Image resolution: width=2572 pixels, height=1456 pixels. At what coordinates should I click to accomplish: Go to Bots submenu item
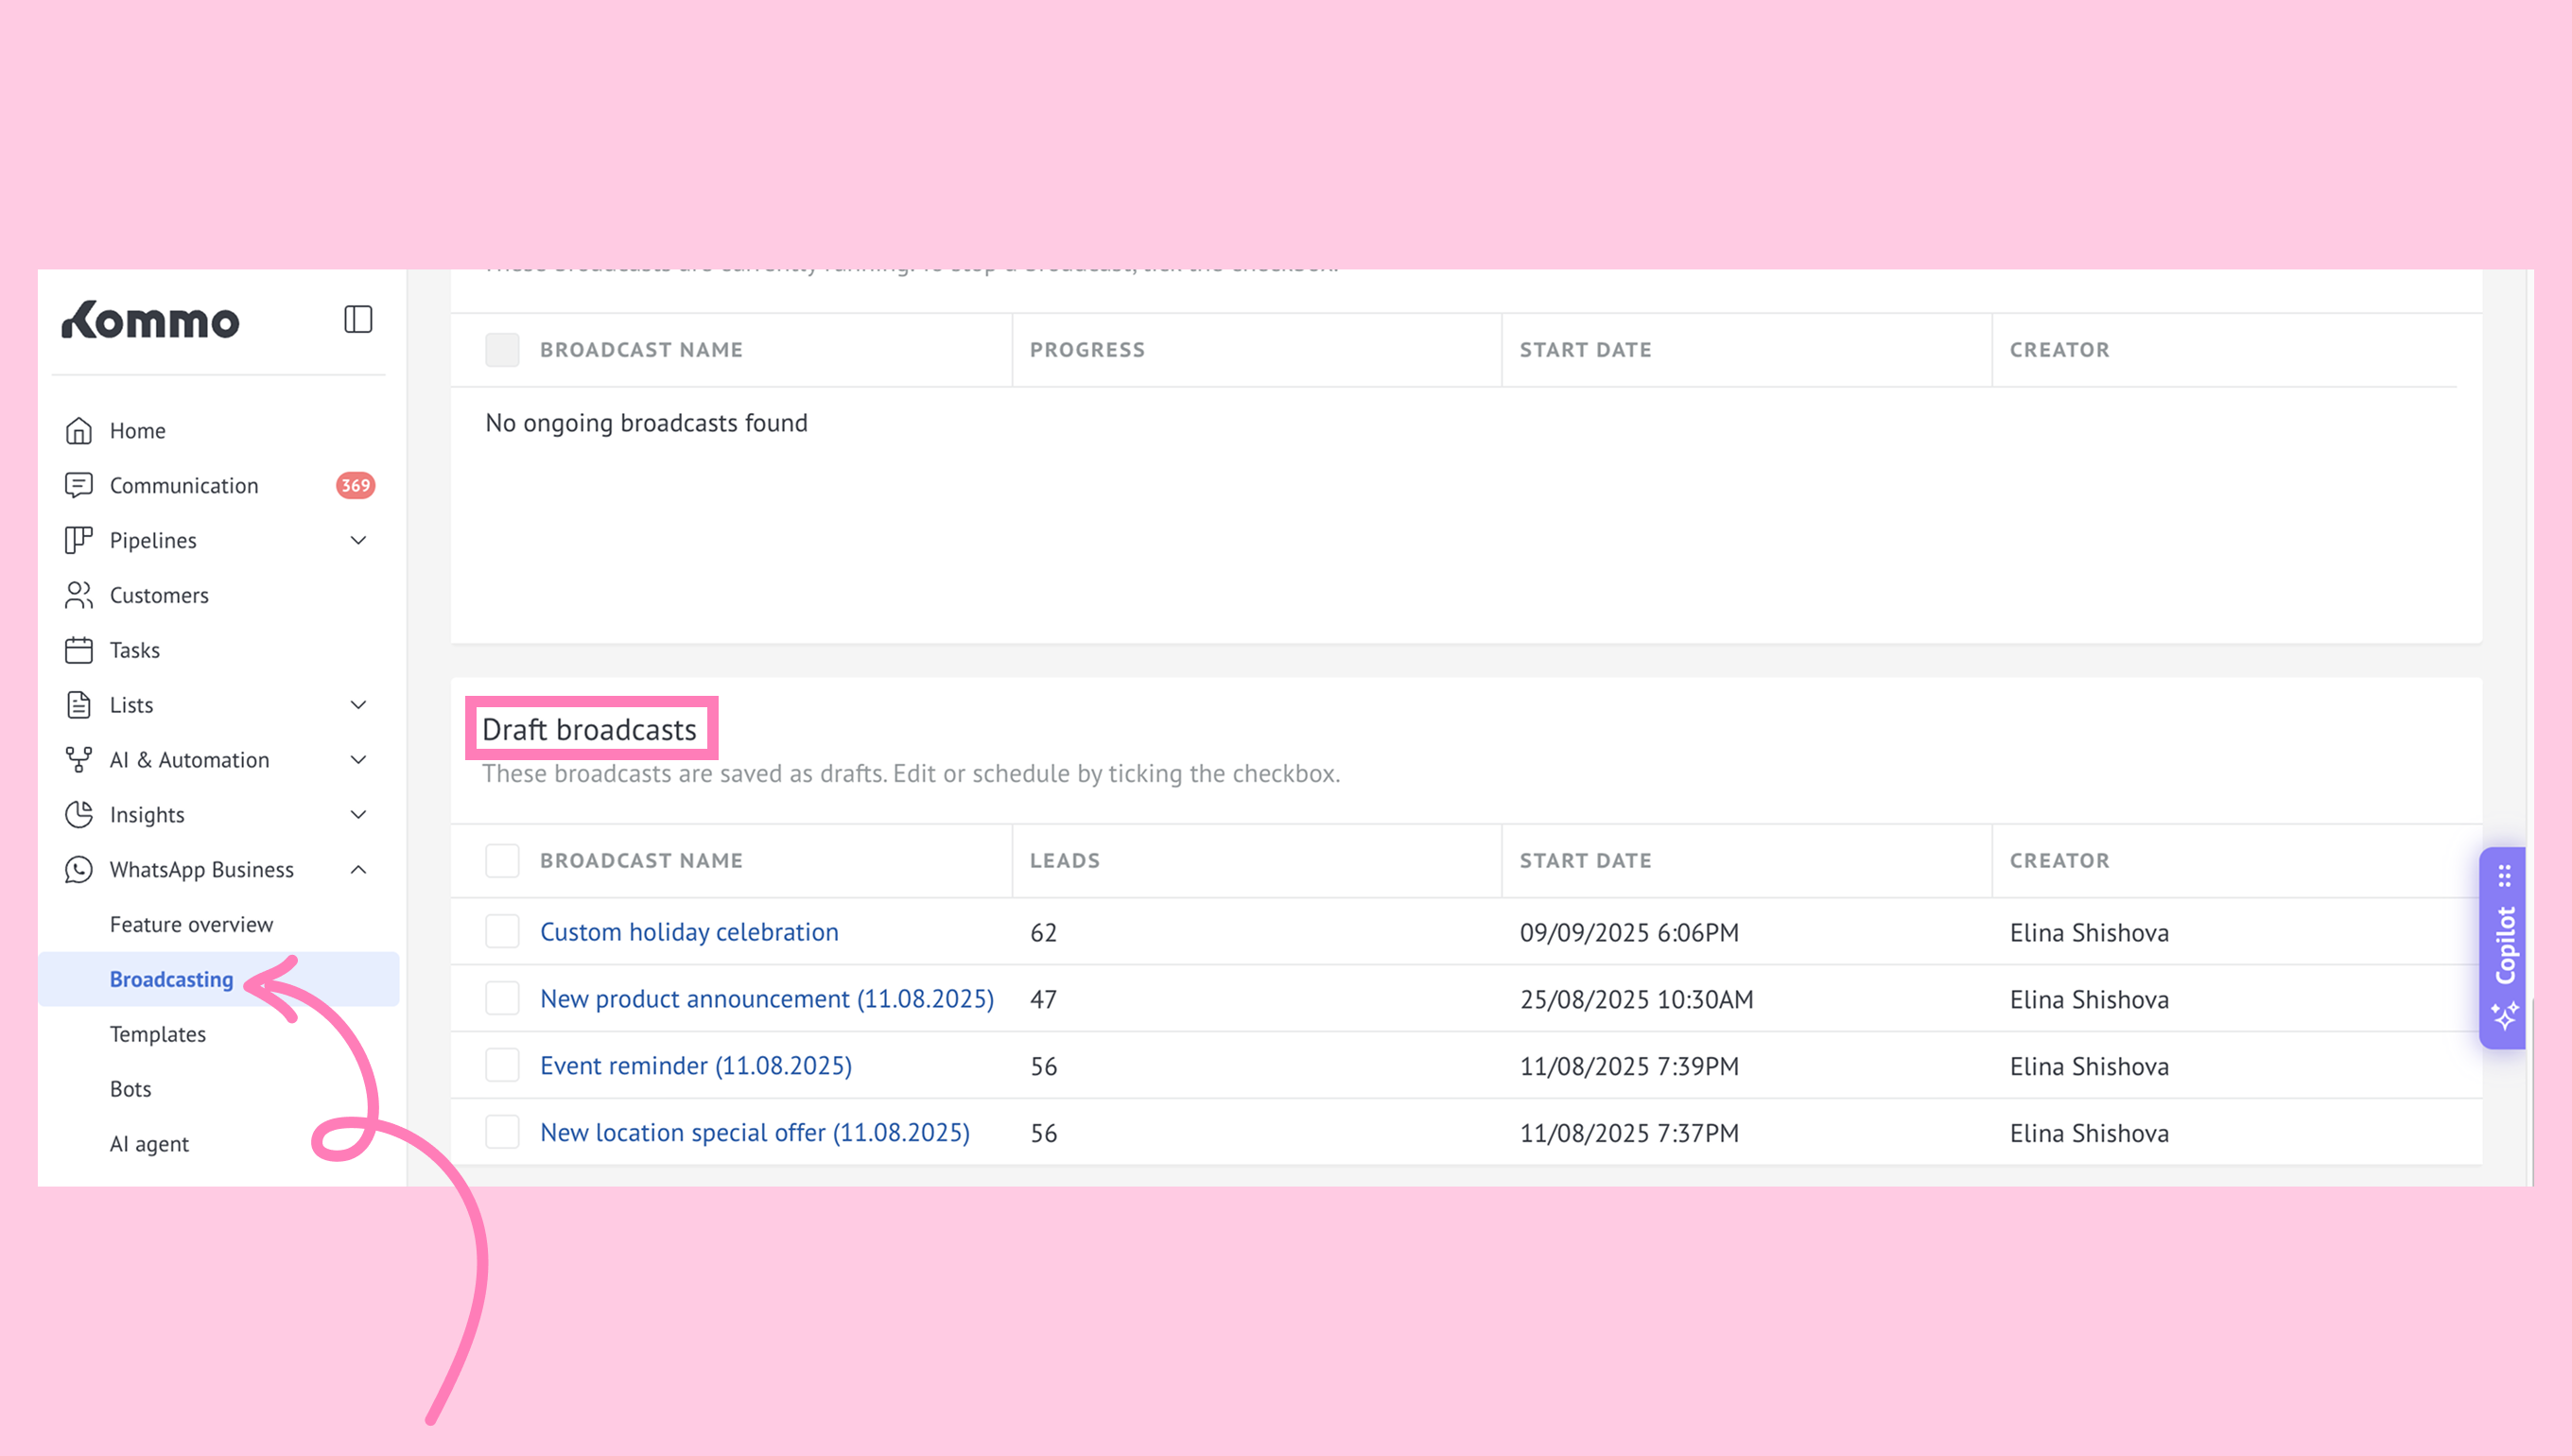coord(131,1090)
